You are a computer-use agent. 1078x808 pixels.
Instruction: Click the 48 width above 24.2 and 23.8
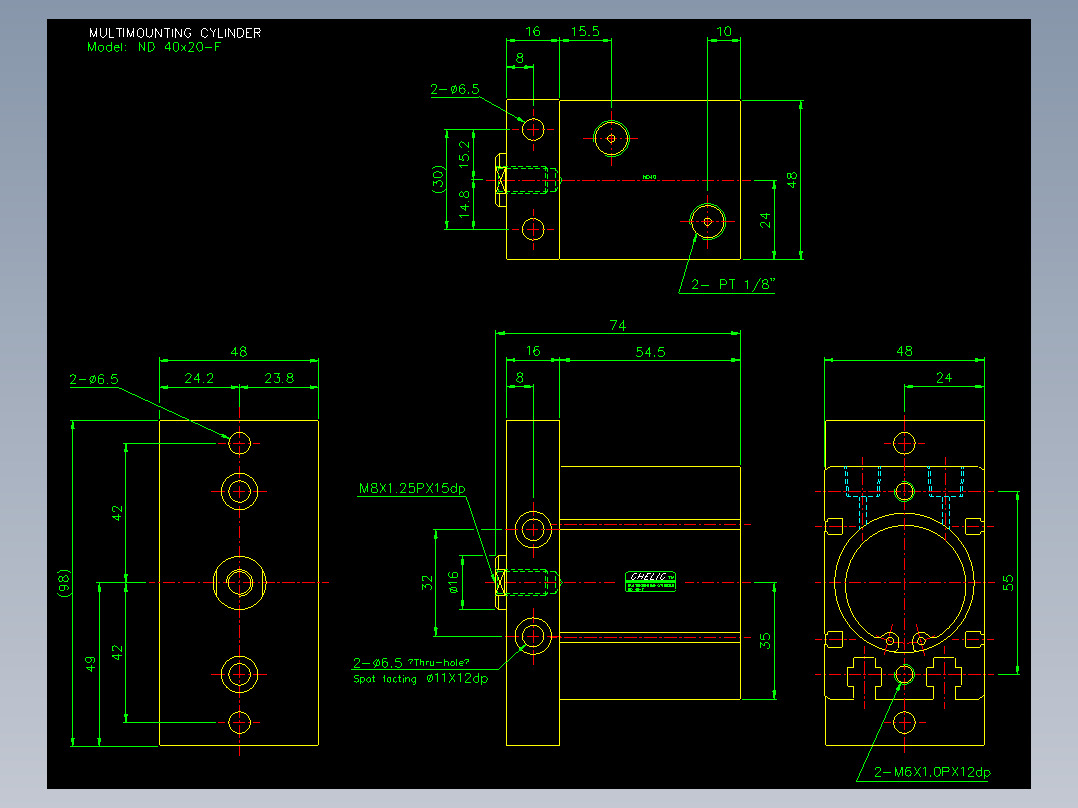pos(239,352)
